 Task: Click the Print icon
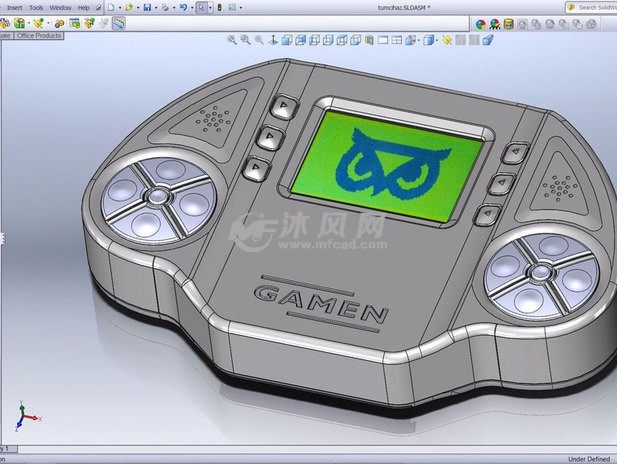[166, 7]
